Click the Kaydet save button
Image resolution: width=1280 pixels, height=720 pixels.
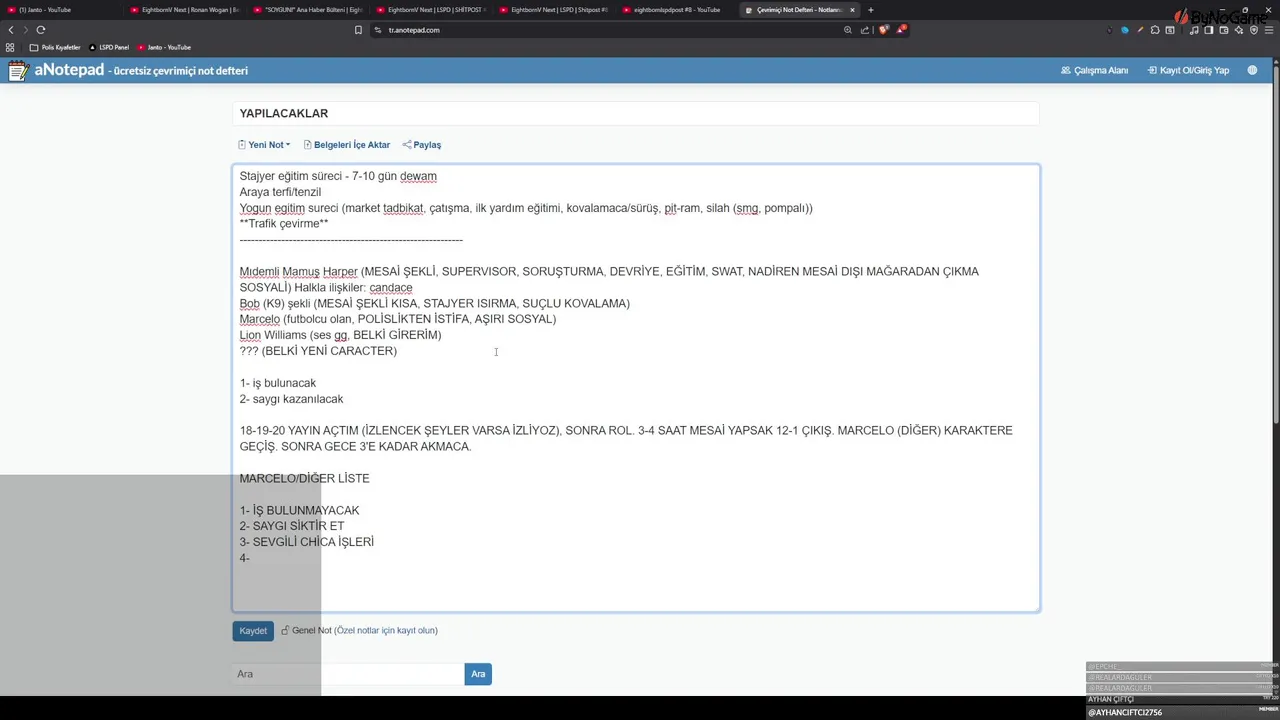253,631
